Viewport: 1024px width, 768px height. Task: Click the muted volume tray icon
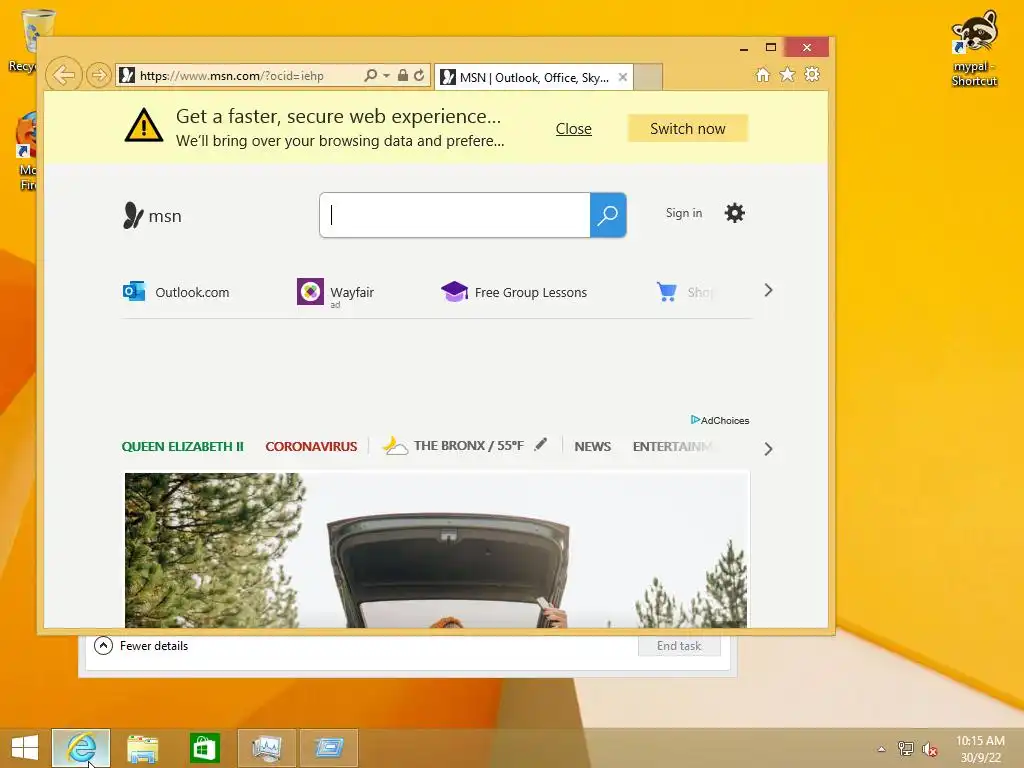tap(929, 749)
